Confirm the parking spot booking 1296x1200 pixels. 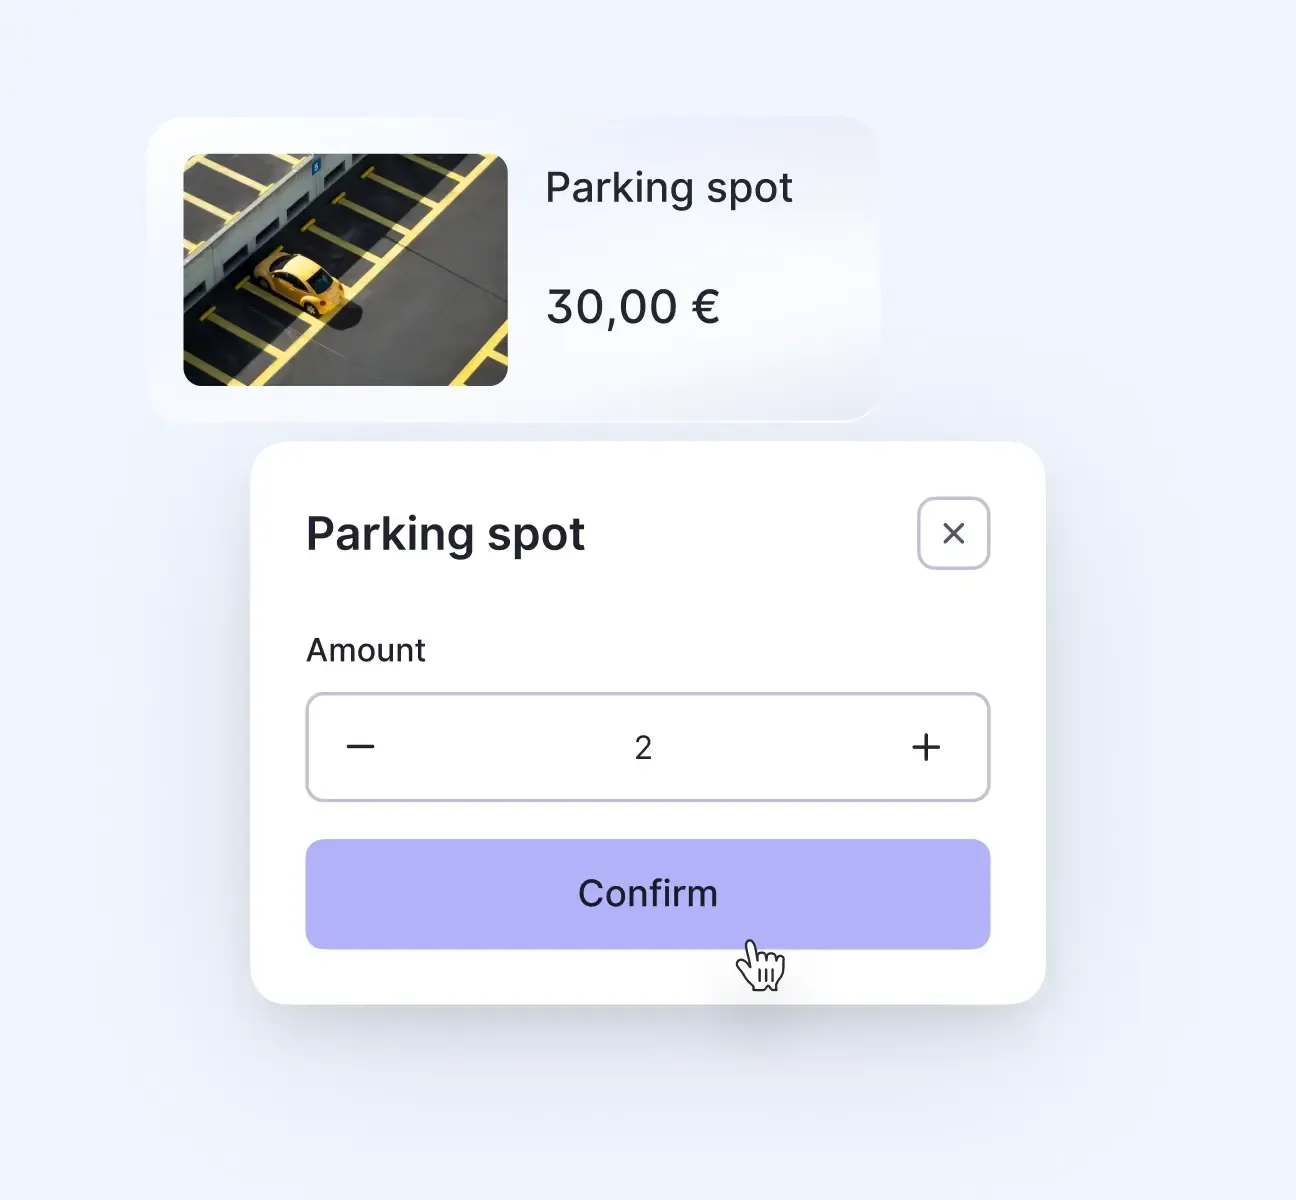(x=647, y=893)
